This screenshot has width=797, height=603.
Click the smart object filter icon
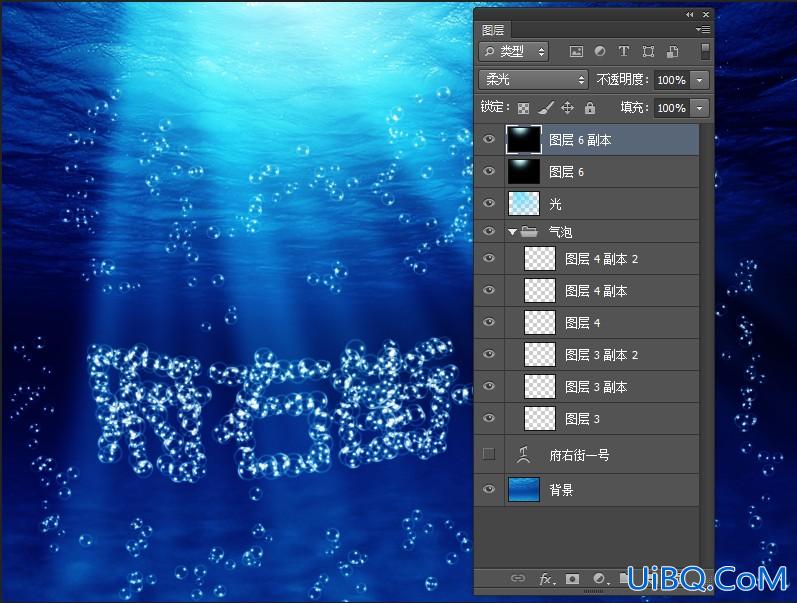tap(672, 51)
